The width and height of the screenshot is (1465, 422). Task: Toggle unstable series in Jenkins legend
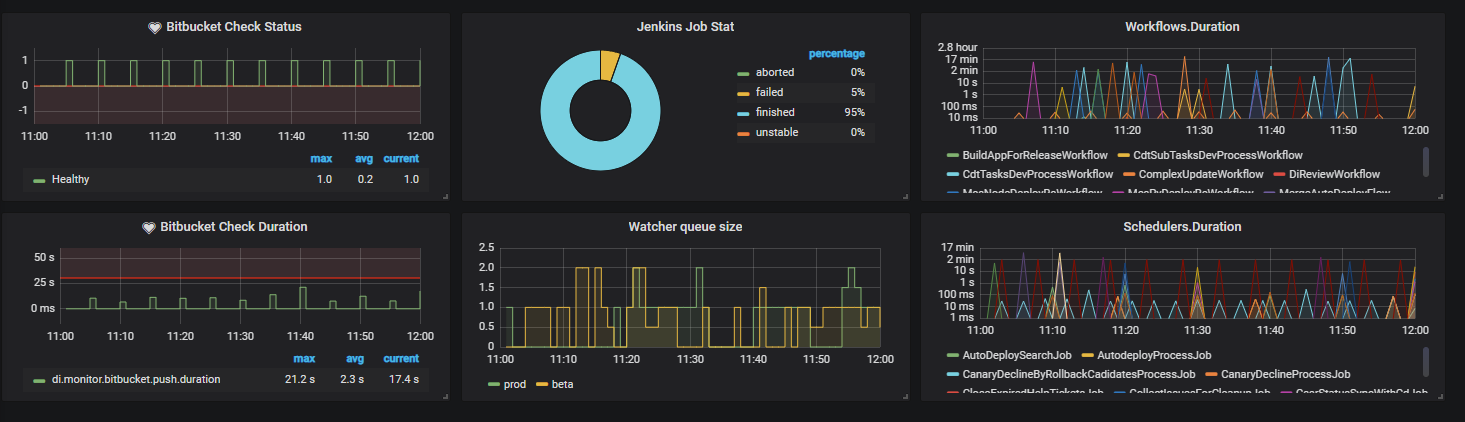point(777,132)
